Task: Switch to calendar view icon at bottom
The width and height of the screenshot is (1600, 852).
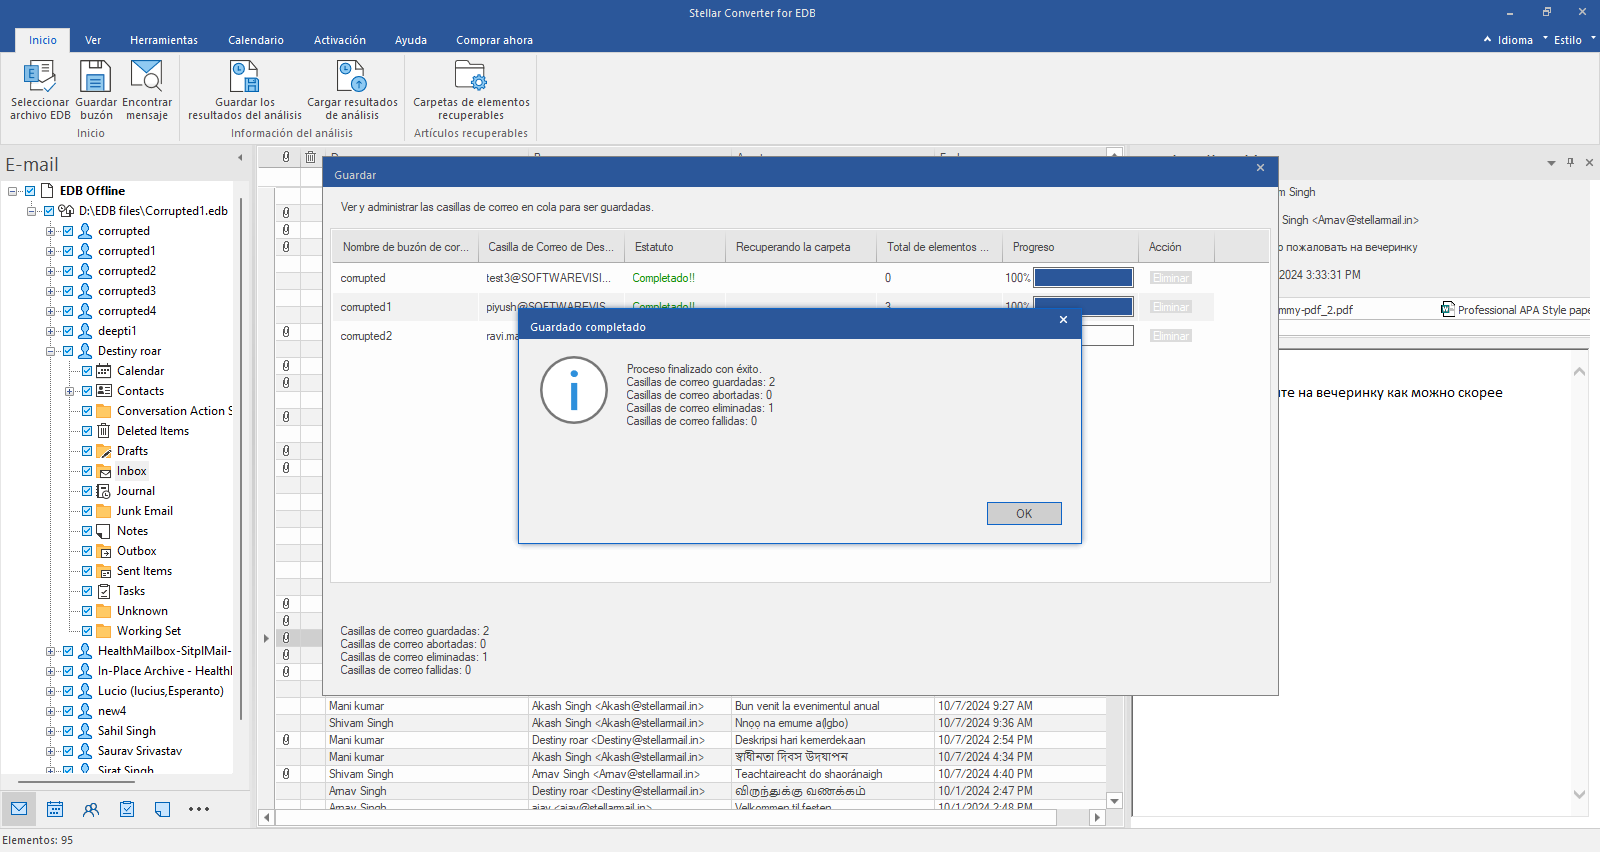Action: click(x=55, y=809)
